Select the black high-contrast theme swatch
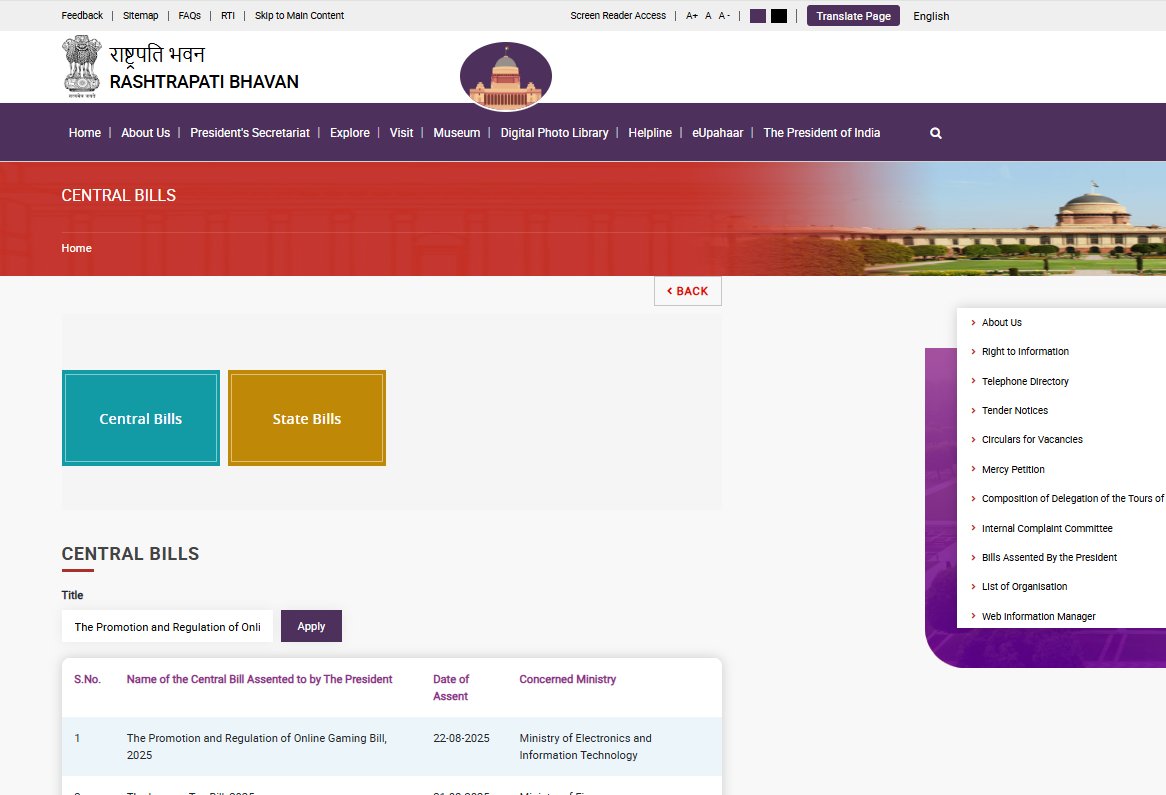 [779, 16]
